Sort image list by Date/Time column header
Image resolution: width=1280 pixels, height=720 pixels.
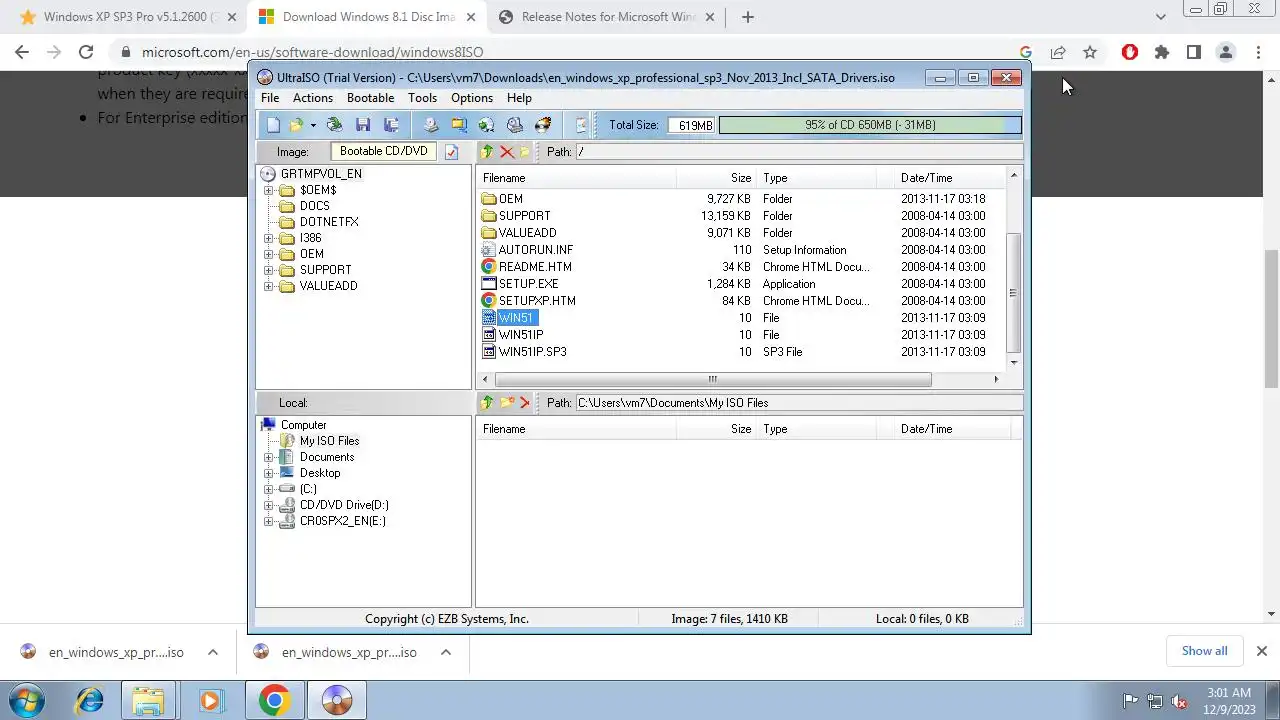pos(950,178)
